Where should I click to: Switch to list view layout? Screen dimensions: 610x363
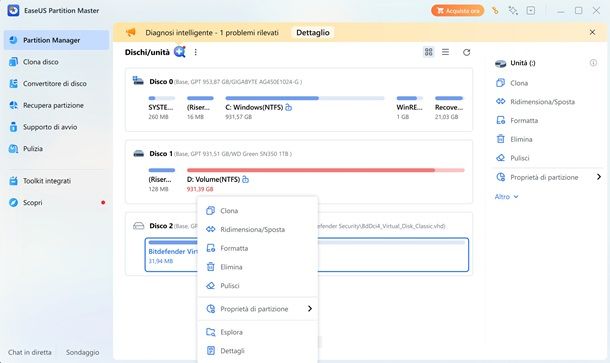point(445,52)
